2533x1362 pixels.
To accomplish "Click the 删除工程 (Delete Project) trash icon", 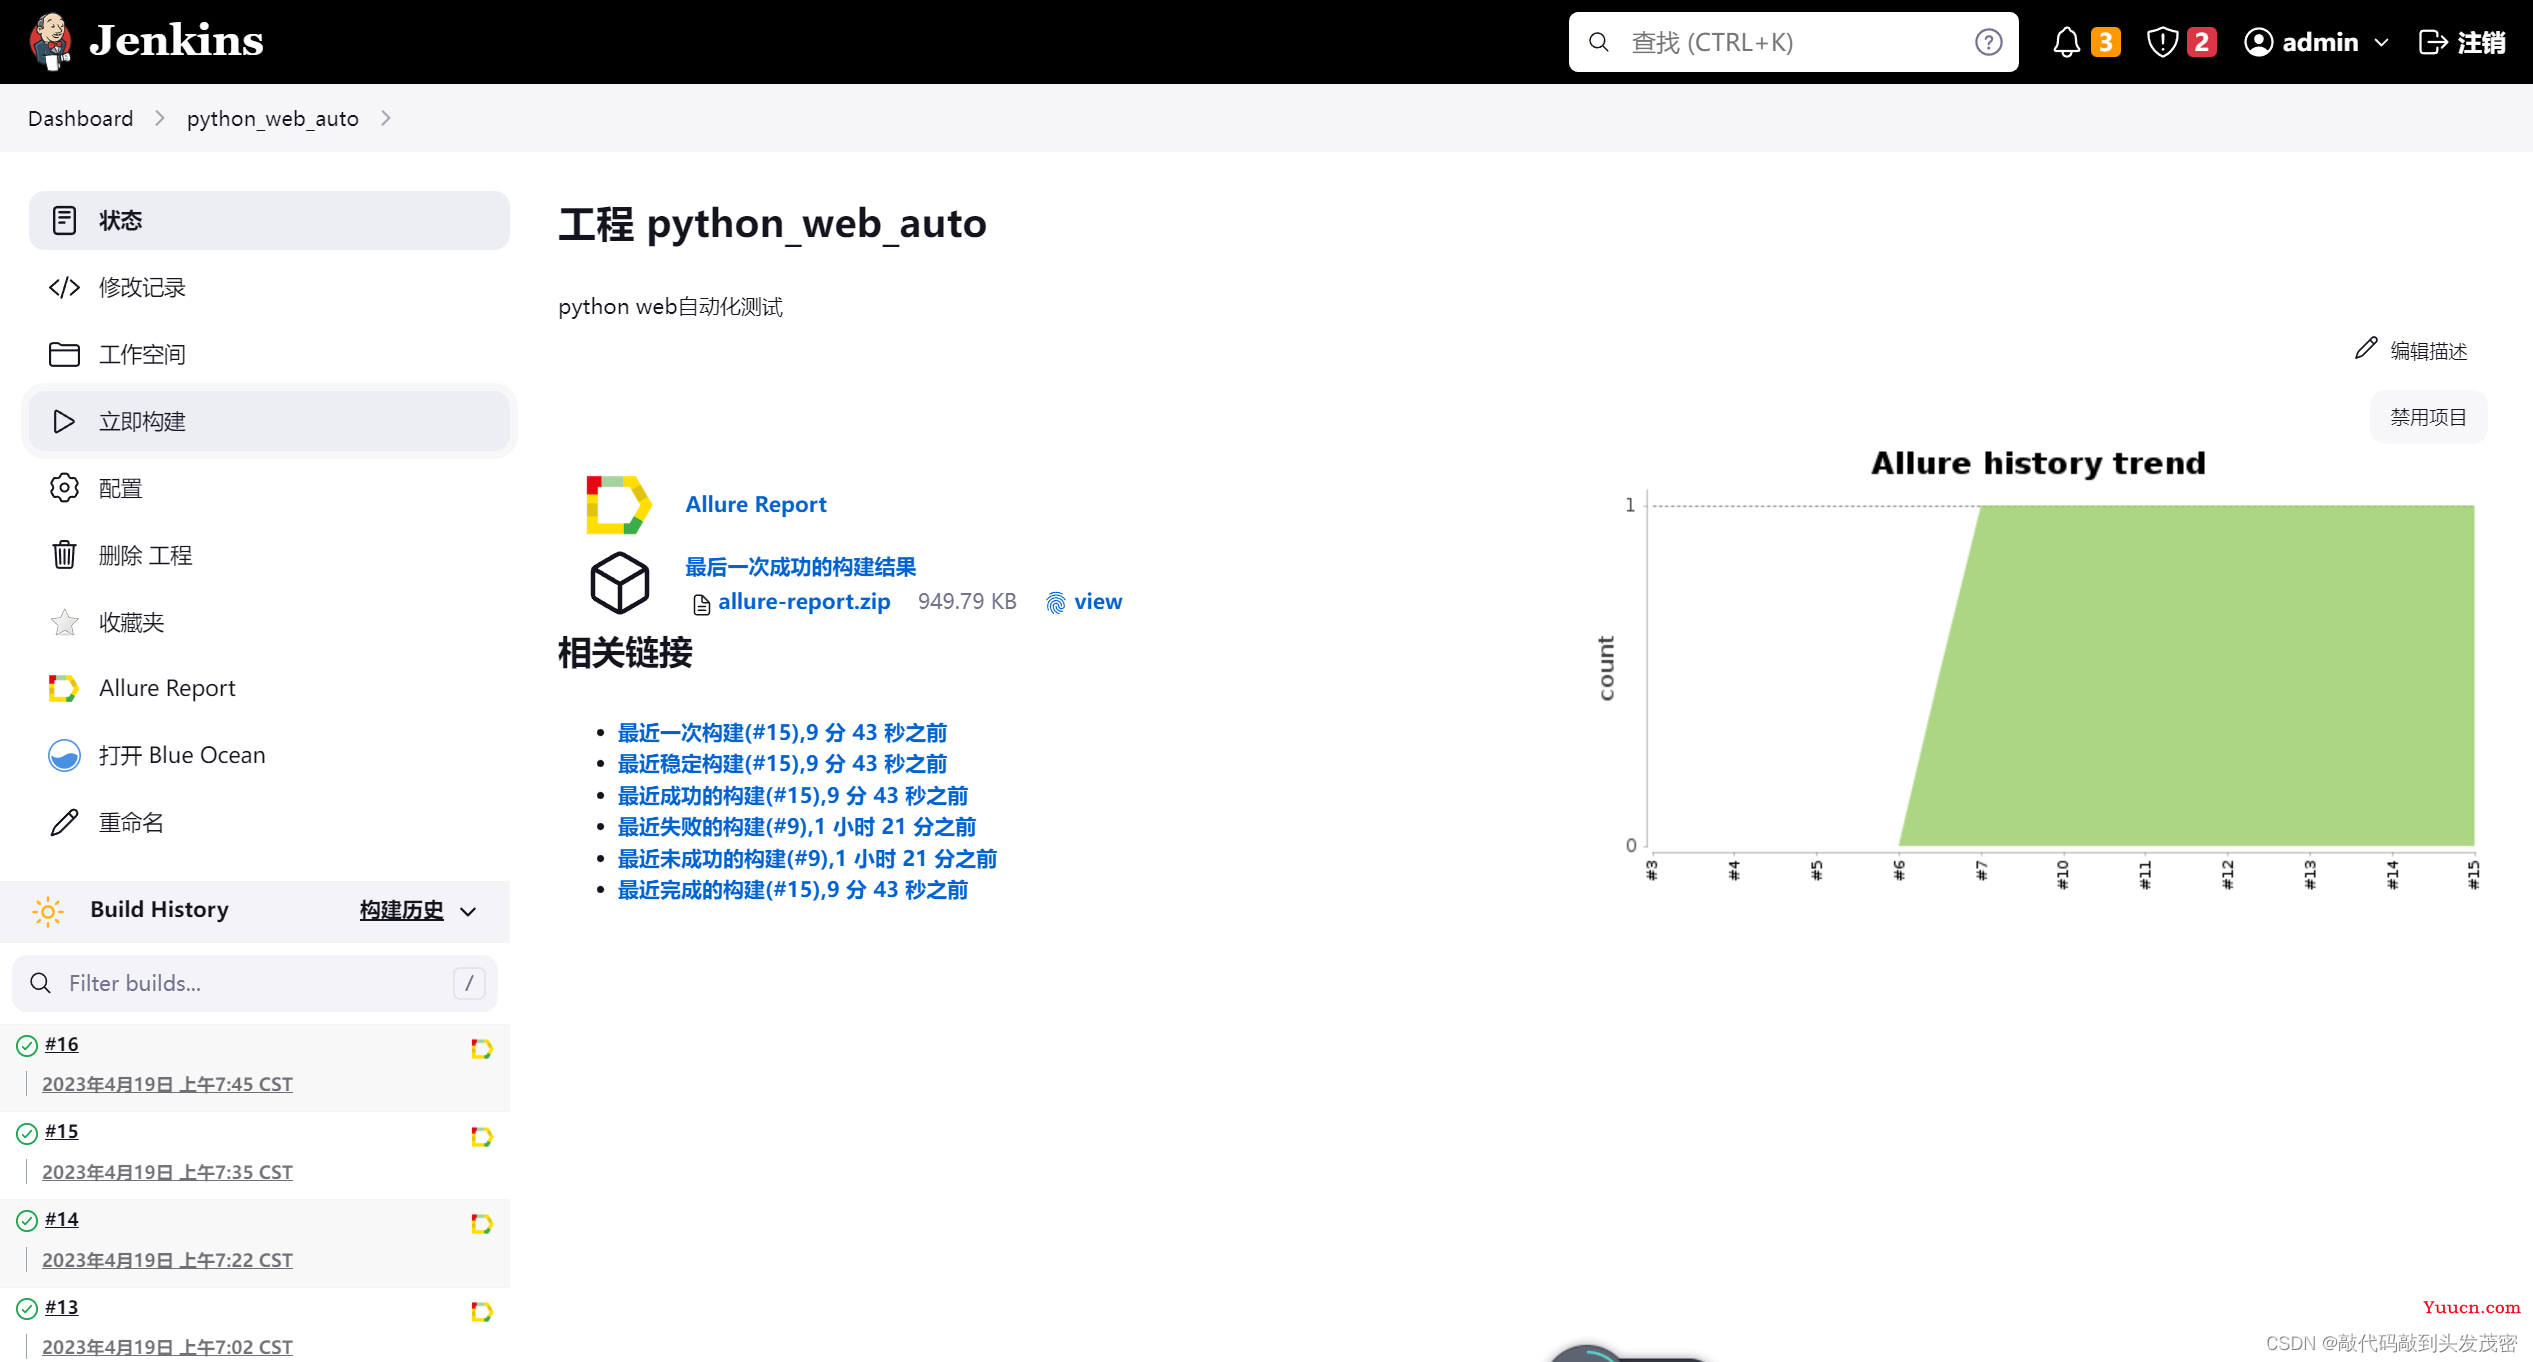I will point(64,555).
